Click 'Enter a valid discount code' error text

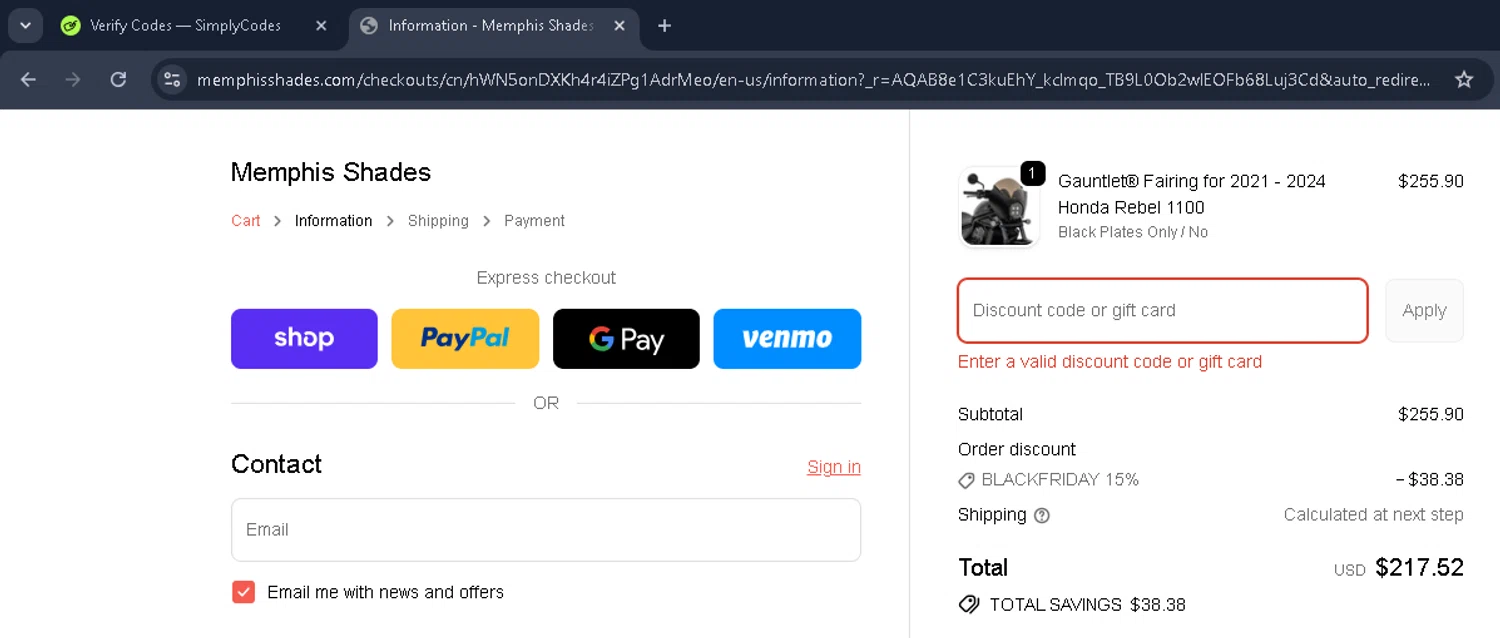pos(1110,362)
